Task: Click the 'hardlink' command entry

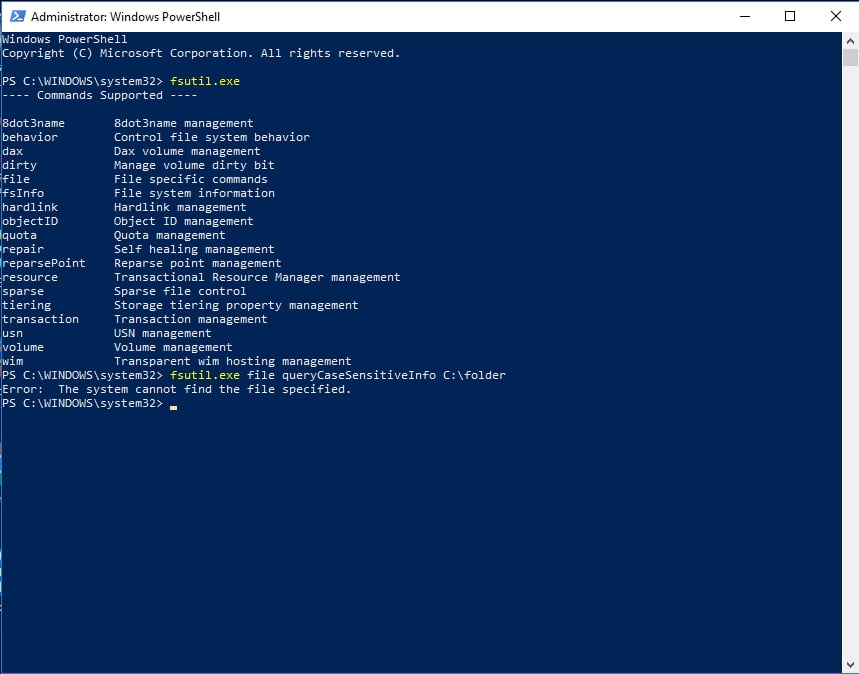Action: tap(30, 208)
